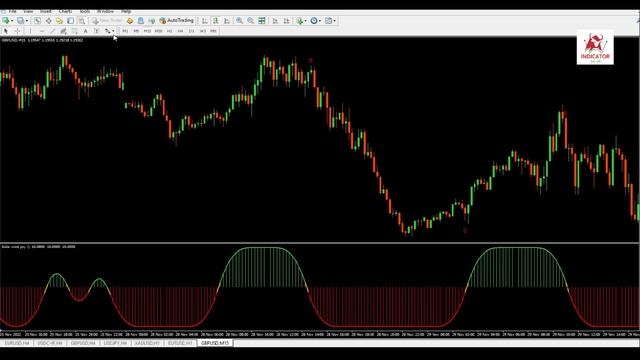
Task: Tile chart windows
Action: [x=262, y=20]
